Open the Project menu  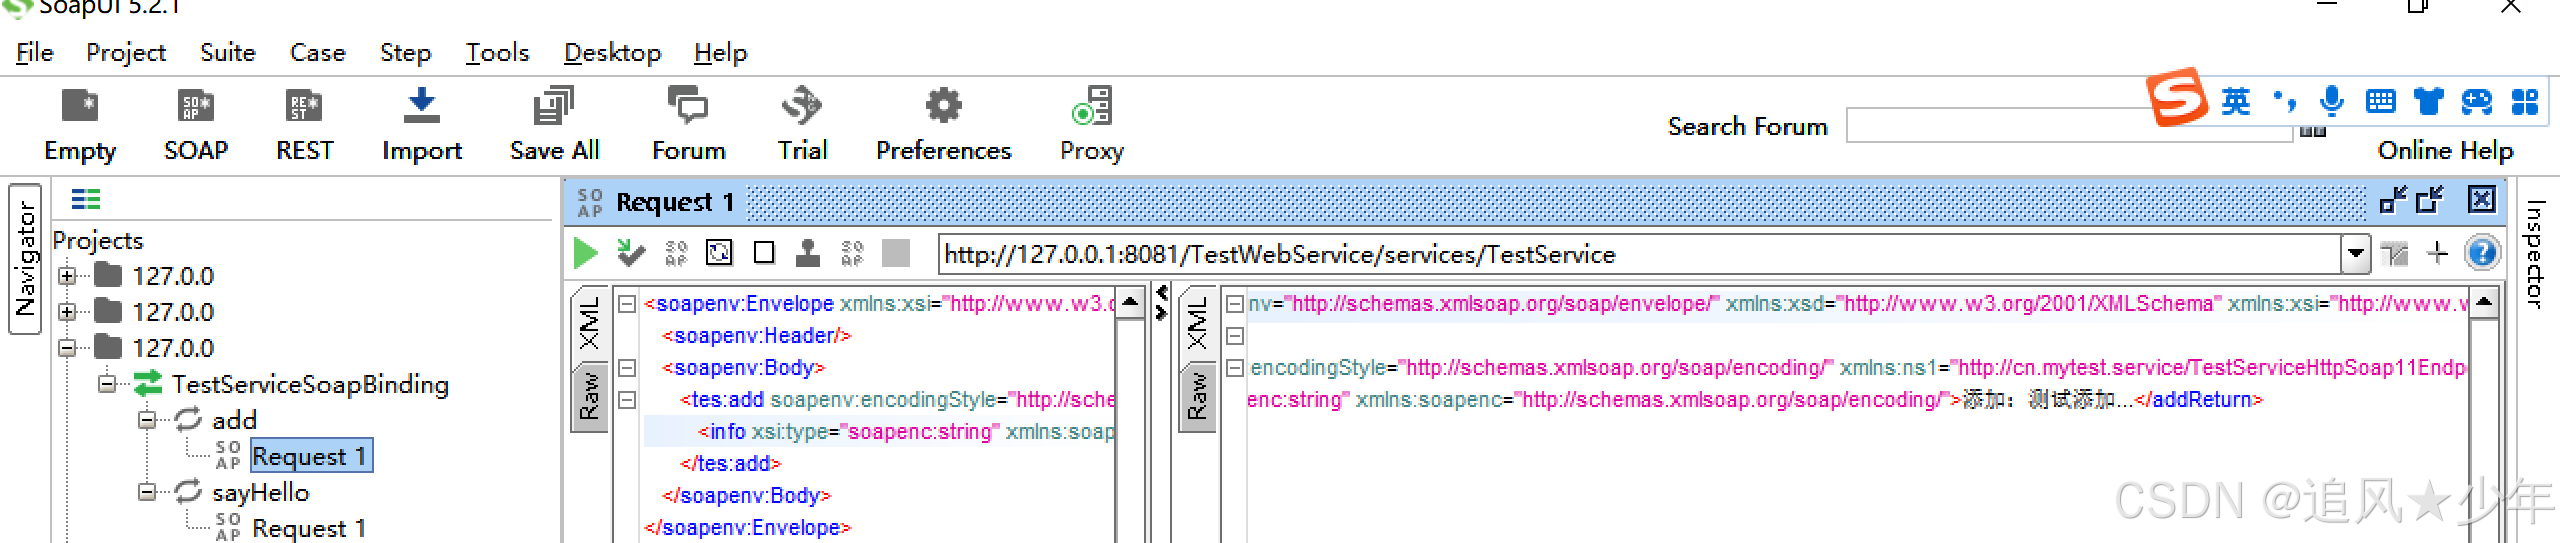coord(125,52)
